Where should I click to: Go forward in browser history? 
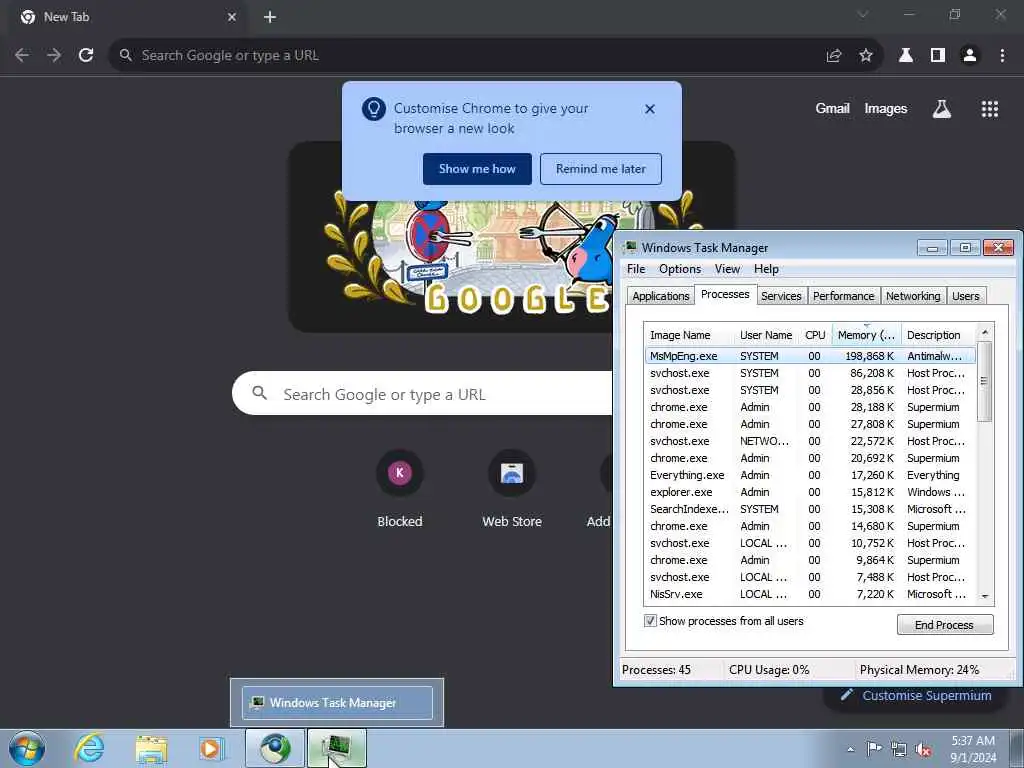[x=54, y=56]
